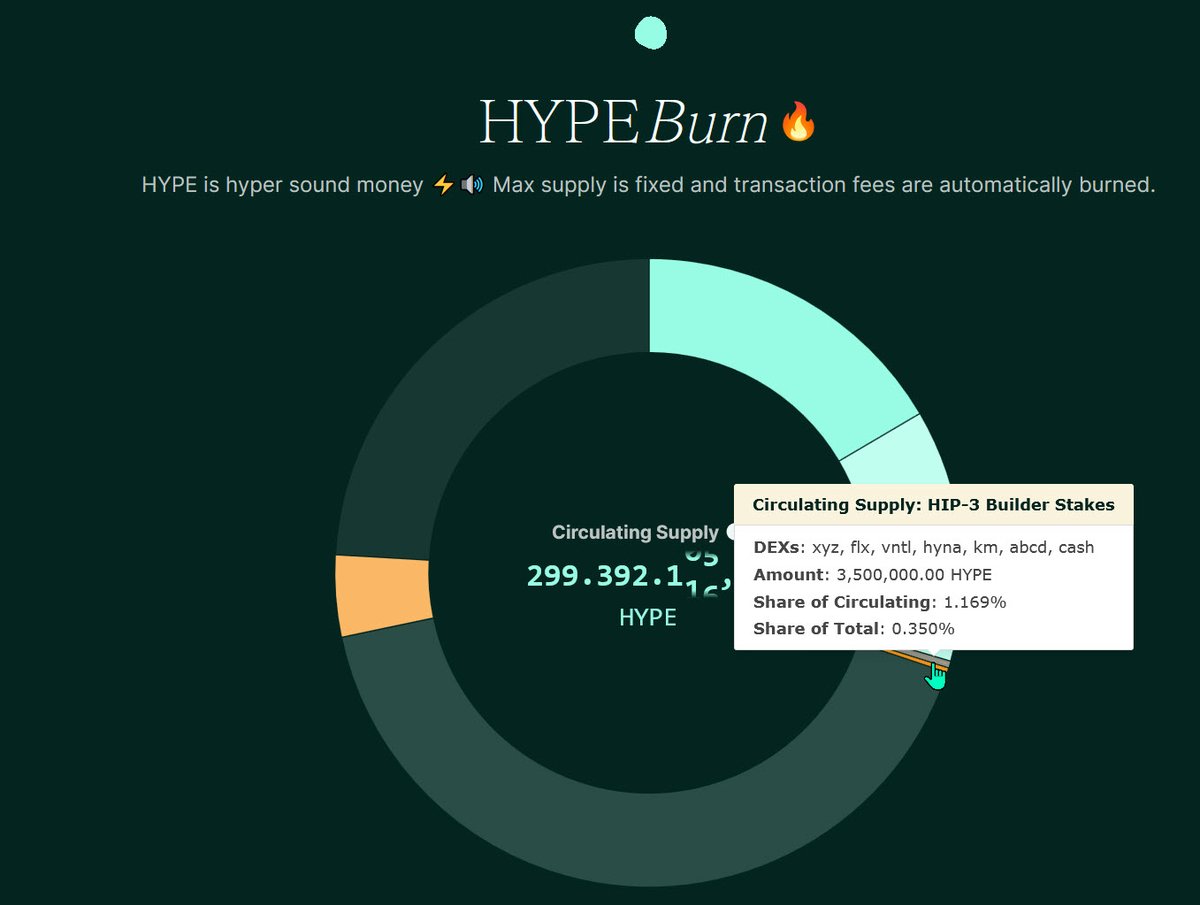
Task: Click the flame emoji beside HYPE Burn
Action: click(x=798, y=122)
